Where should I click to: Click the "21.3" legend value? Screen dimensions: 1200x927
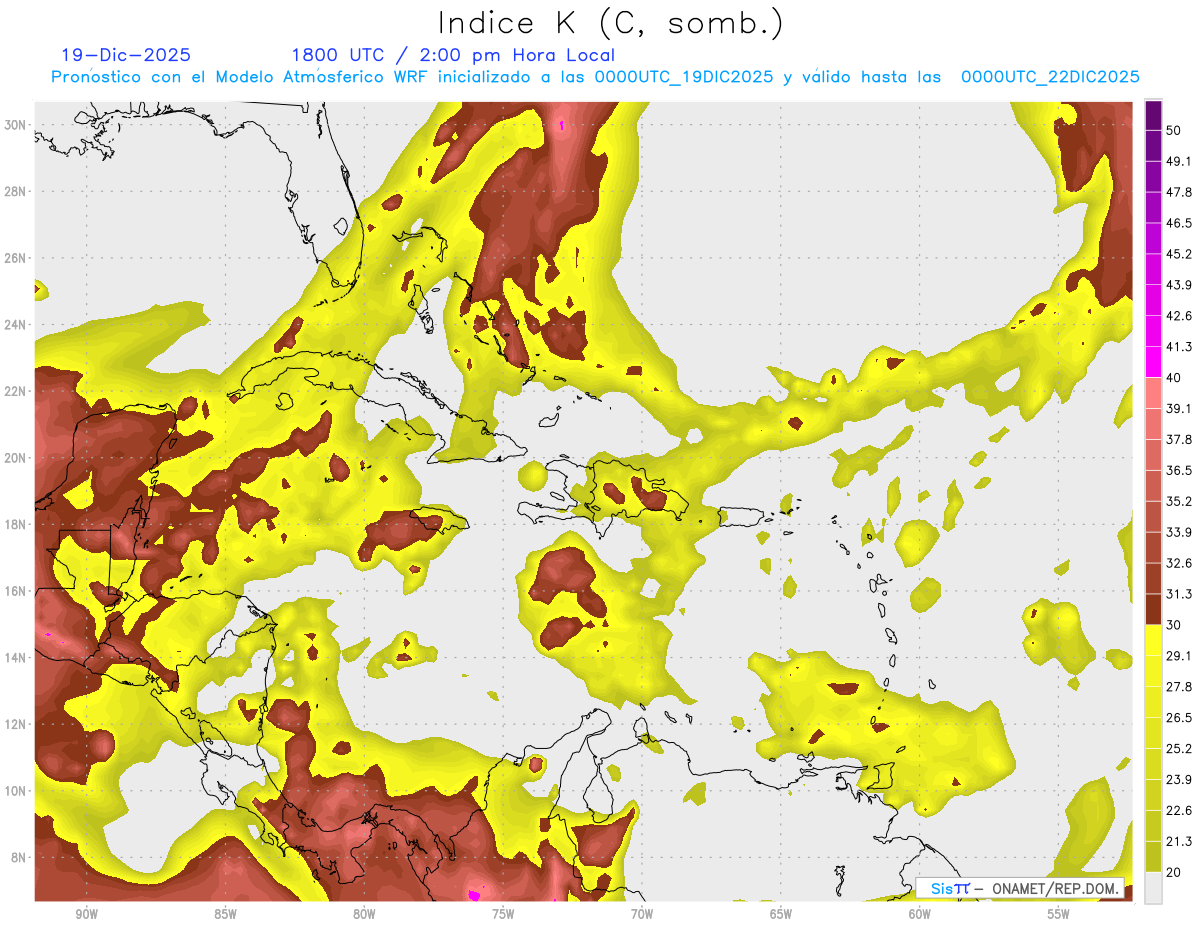[1178, 842]
